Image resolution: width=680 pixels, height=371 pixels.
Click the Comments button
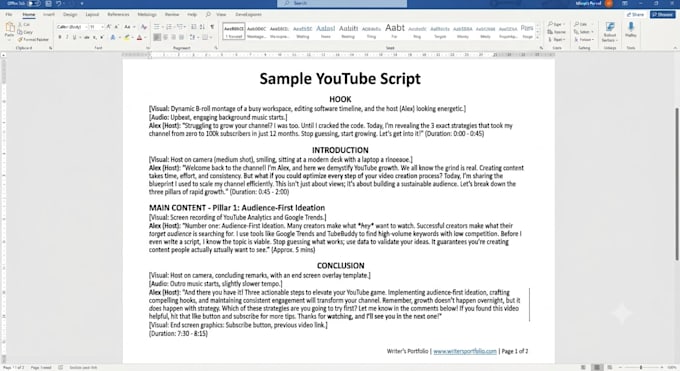pos(663,14)
